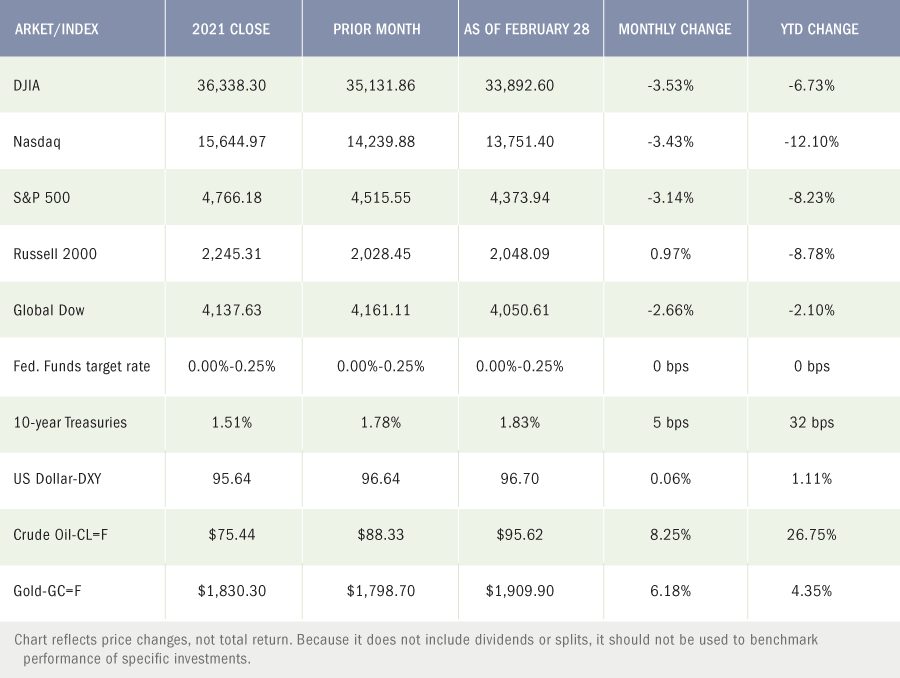The image size is (900, 678).
Task: Select Fed Funds YTD change "0 bps"
Action: [812, 366]
